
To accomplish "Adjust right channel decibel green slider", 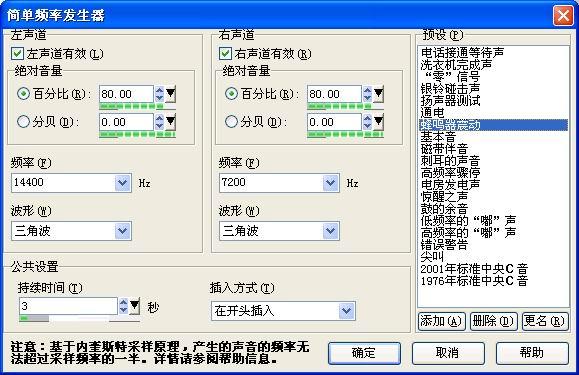I will pos(345,135).
